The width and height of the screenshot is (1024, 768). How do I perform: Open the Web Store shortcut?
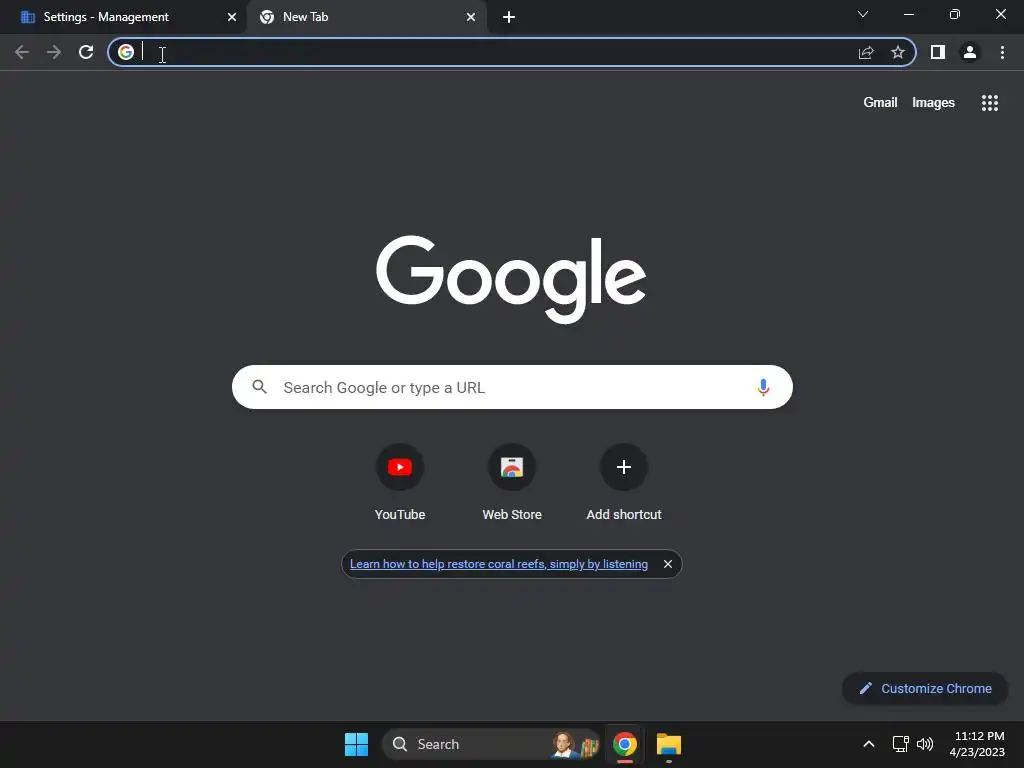pyautogui.click(x=512, y=482)
